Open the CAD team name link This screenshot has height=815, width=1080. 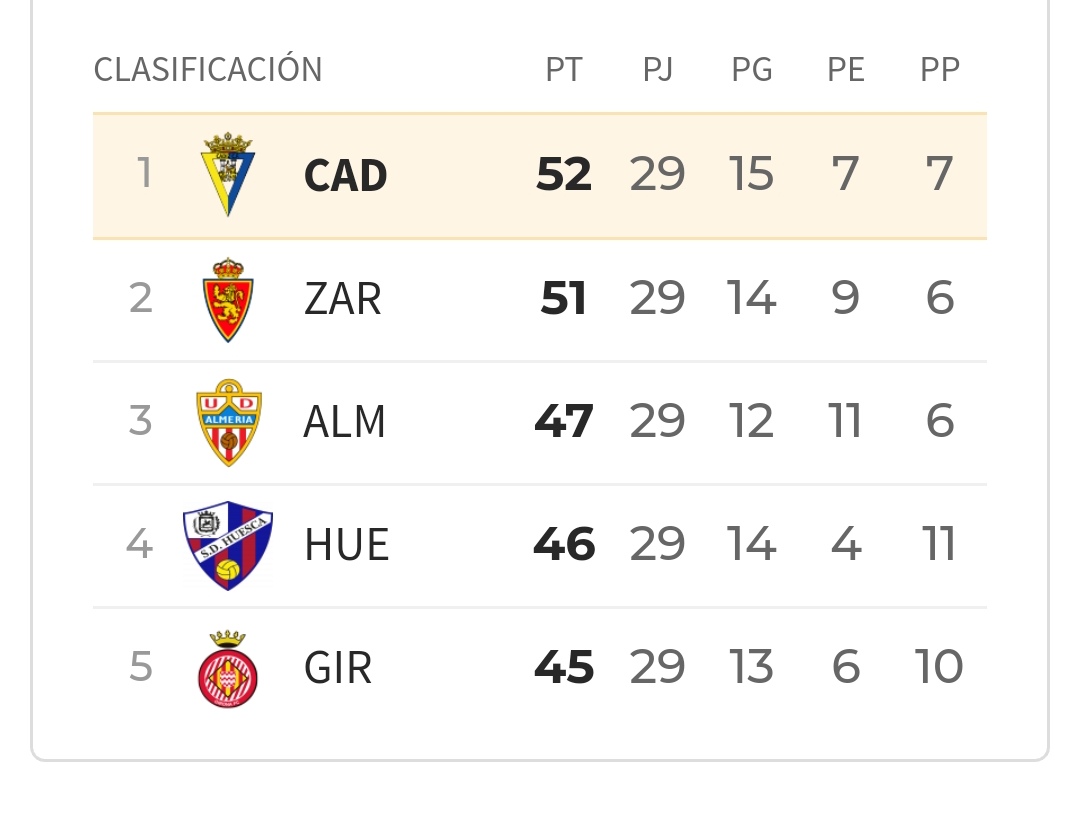(345, 176)
